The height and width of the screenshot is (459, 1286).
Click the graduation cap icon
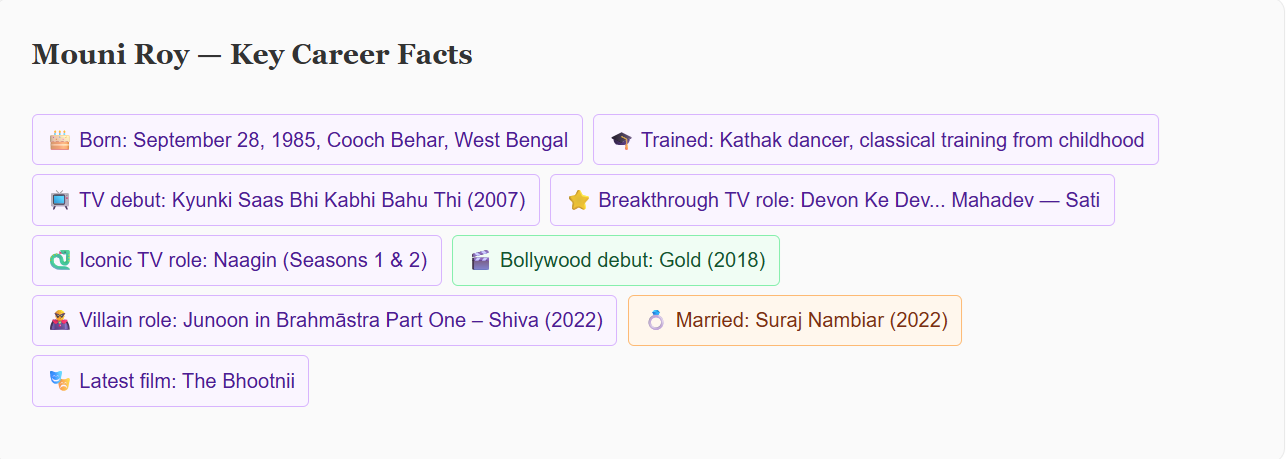tap(621, 140)
